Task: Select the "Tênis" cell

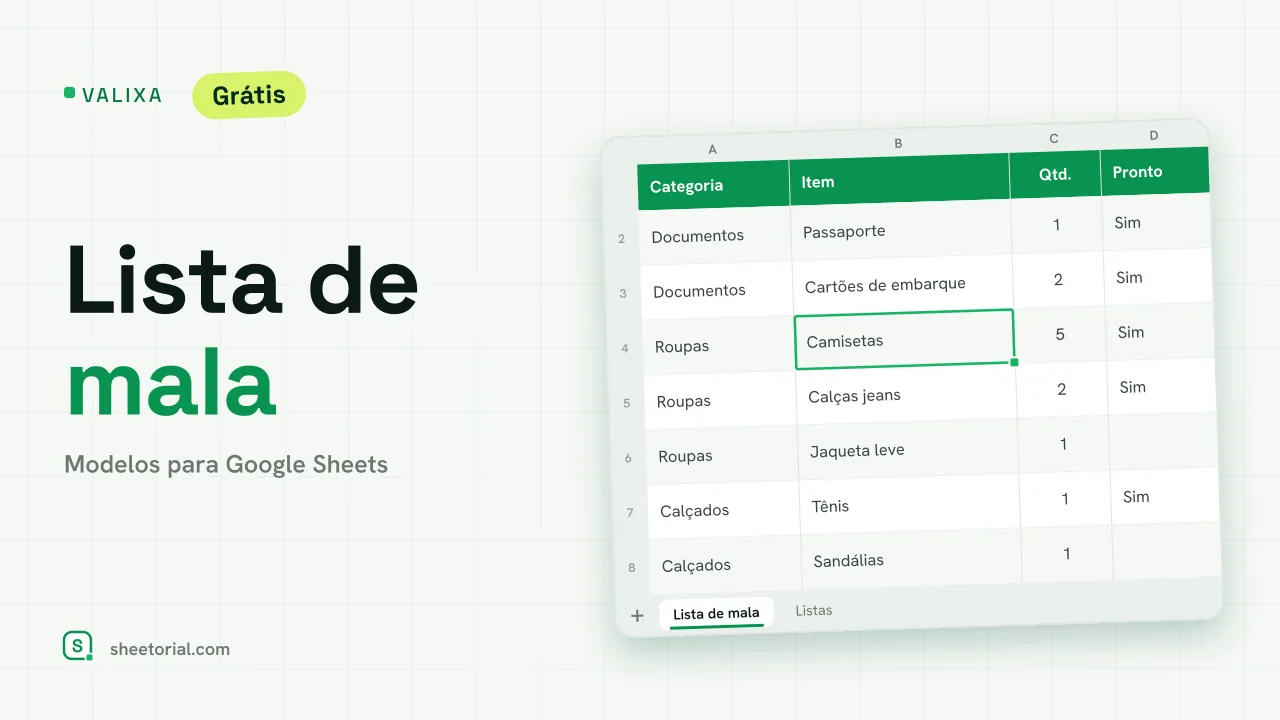Action: point(910,504)
